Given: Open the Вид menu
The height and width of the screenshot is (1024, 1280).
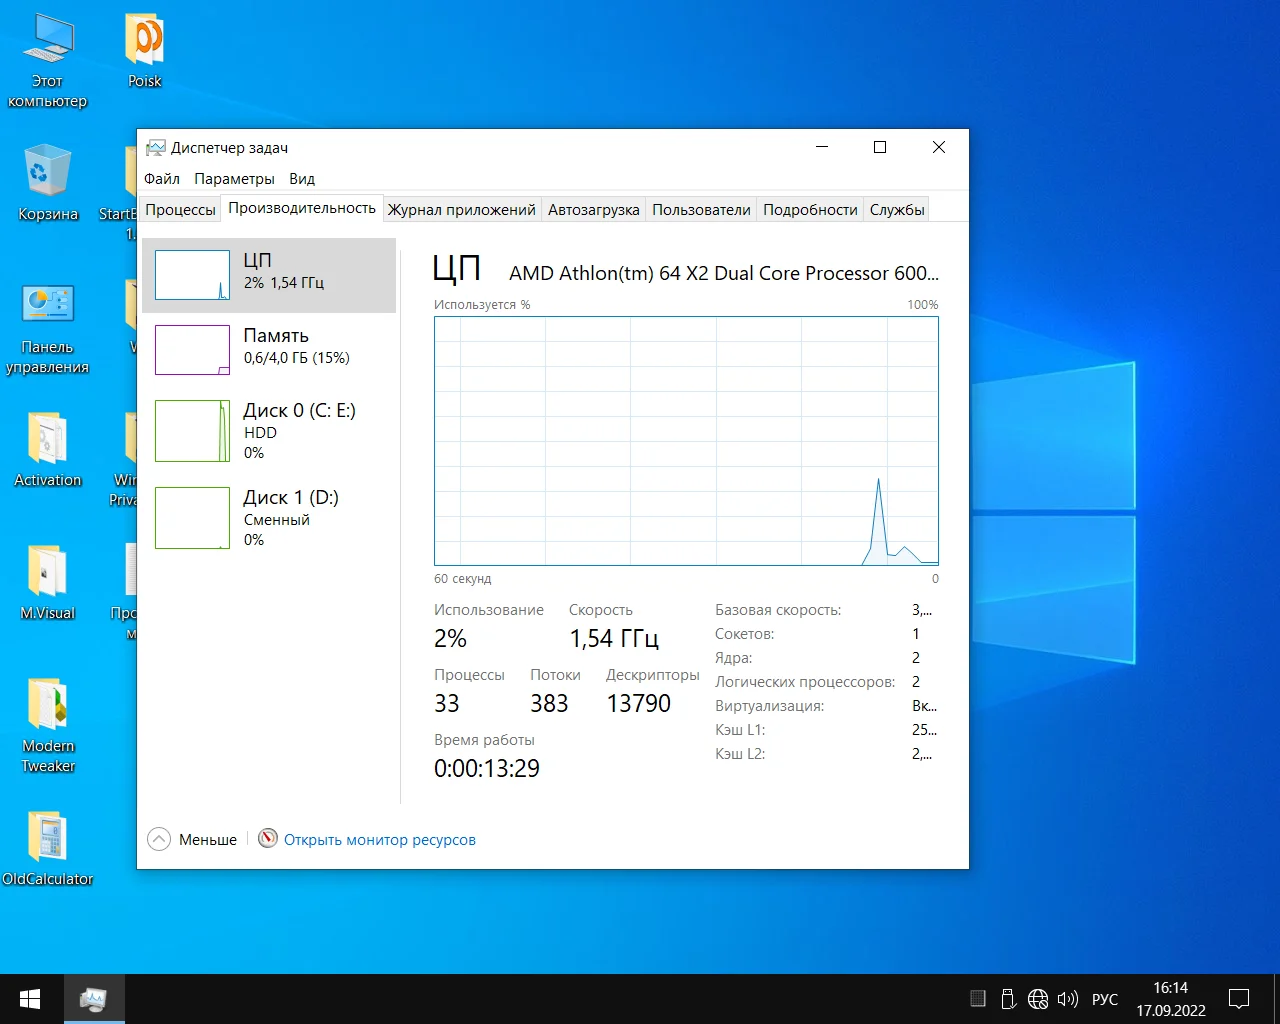Looking at the screenshot, I should pyautogui.click(x=302, y=179).
